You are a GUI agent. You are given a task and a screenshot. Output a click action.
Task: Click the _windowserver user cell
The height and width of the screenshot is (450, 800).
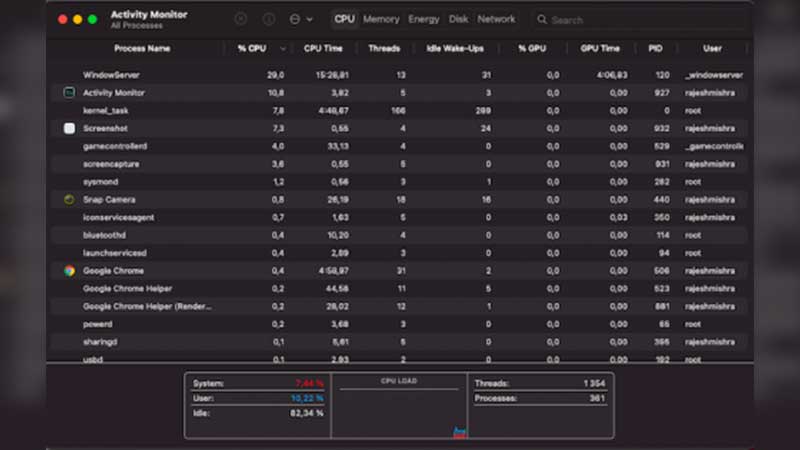714,75
